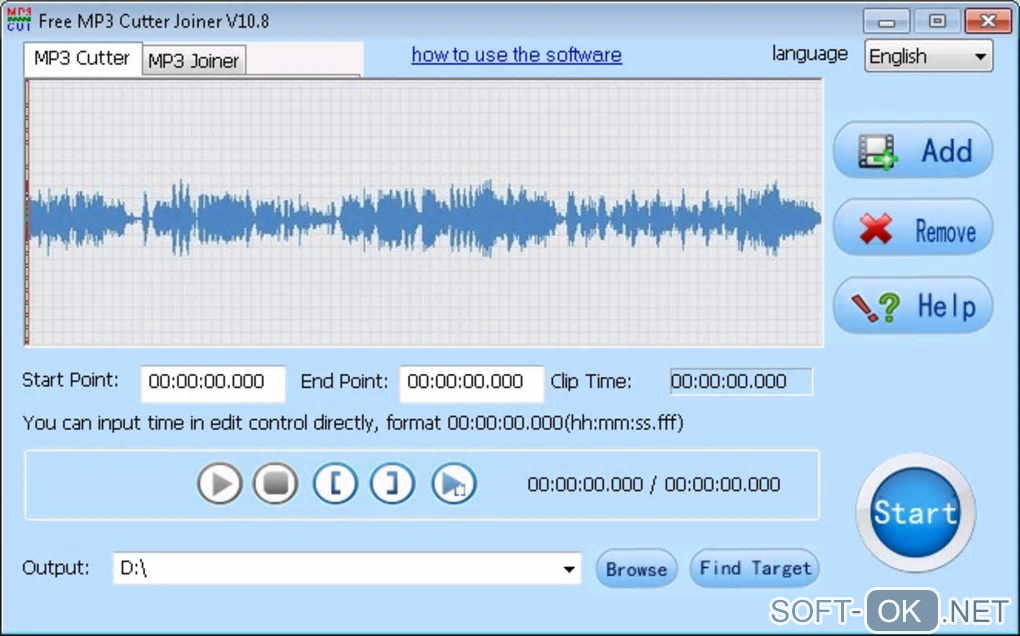Click the 'language' label
This screenshot has width=1020, height=636.
click(x=810, y=54)
